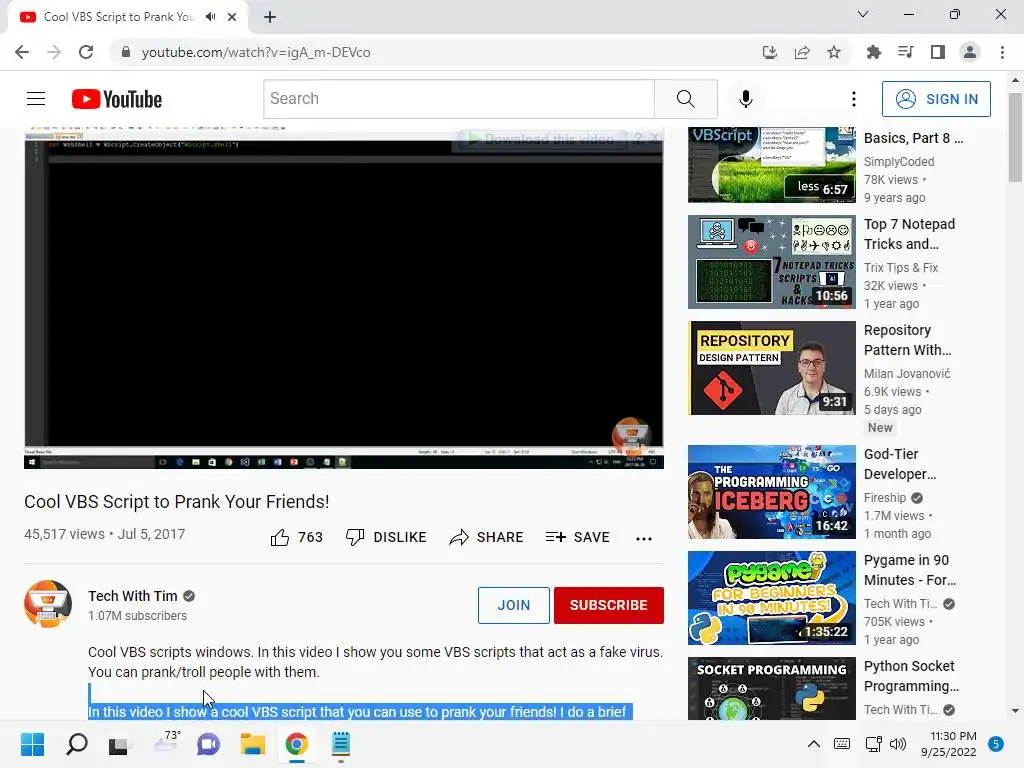Screen dimensions: 1024x768
Task: Bookmark this tab with the star
Action: (x=834, y=52)
